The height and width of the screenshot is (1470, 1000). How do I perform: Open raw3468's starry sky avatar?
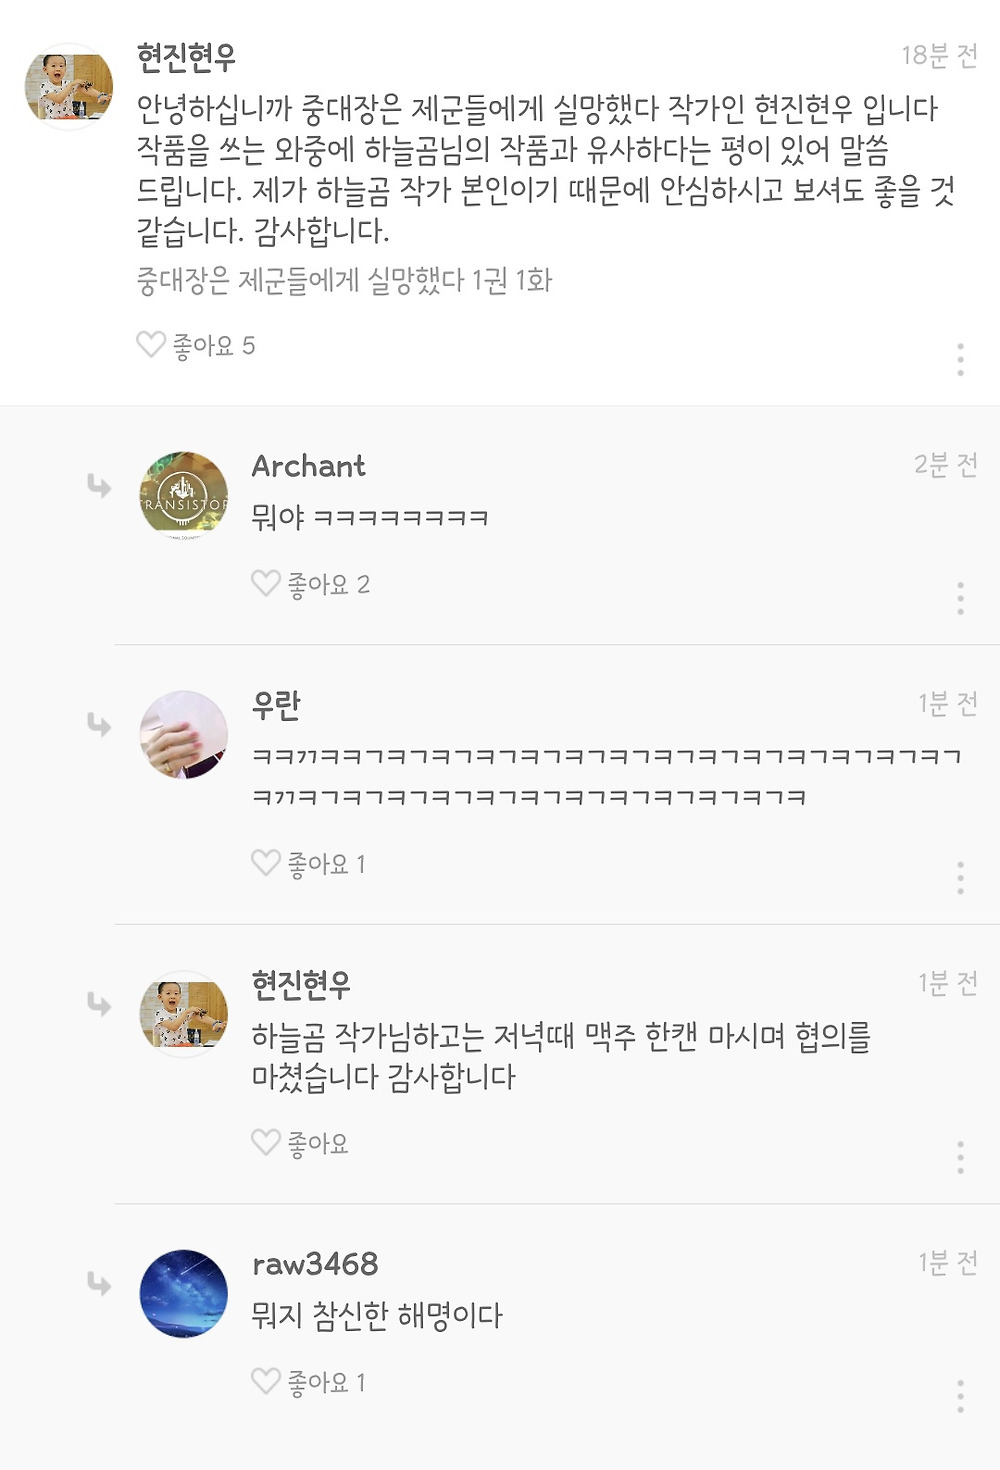click(x=184, y=1293)
